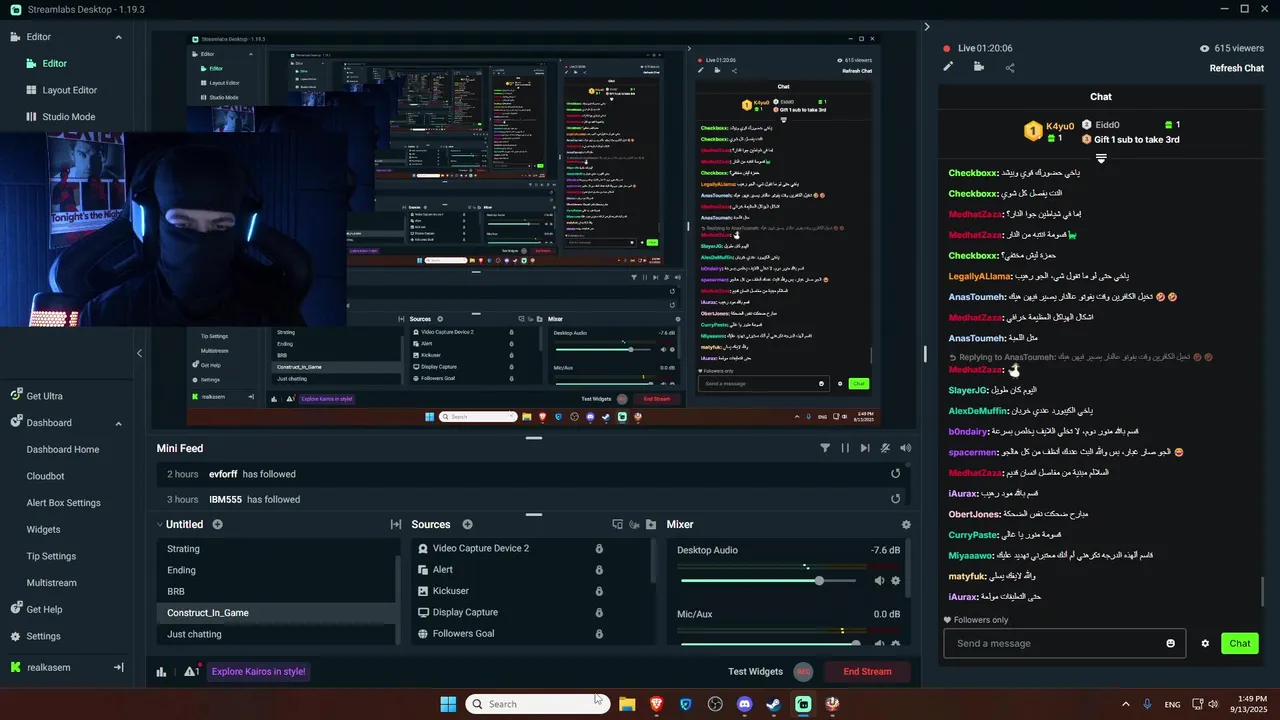The height and width of the screenshot is (720, 1280).
Task: Pause the Mini Feed alert queue
Action: (845, 448)
